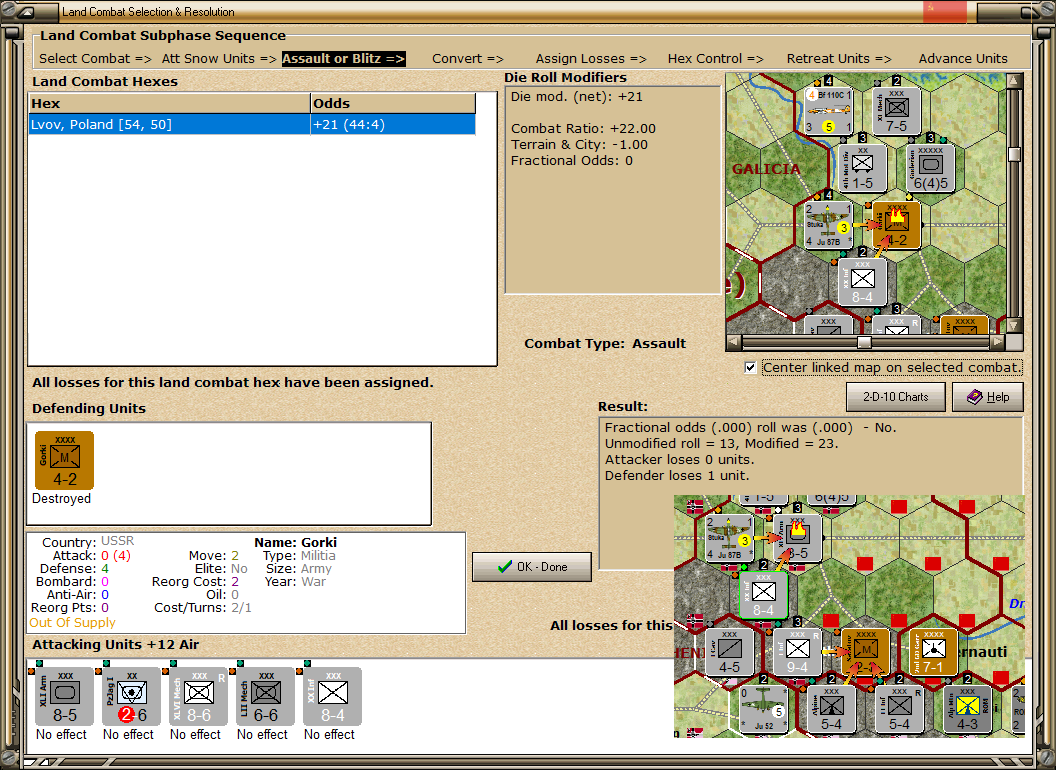Select the Bf 110C fighter counter in mini-map
Viewport: 1056px width, 770px height.
tap(830, 111)
